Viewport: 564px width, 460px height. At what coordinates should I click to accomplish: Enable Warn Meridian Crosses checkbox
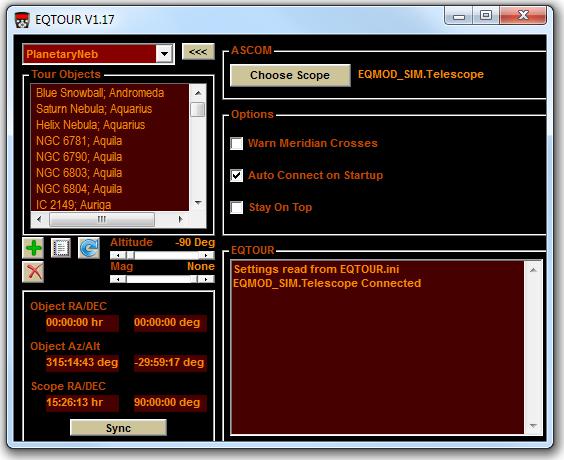point(236,143)
